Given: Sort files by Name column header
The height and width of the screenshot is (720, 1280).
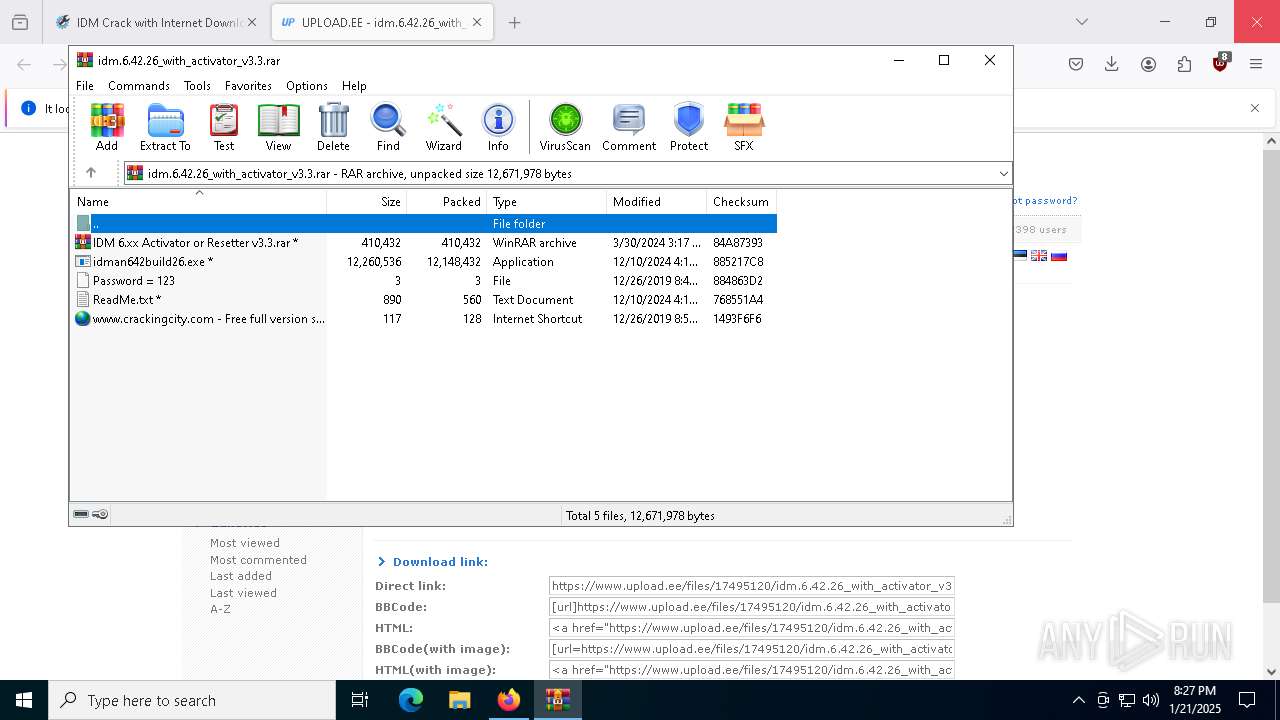Looking at the screenshot, I should pyautogui.click(x=198, y=201).
